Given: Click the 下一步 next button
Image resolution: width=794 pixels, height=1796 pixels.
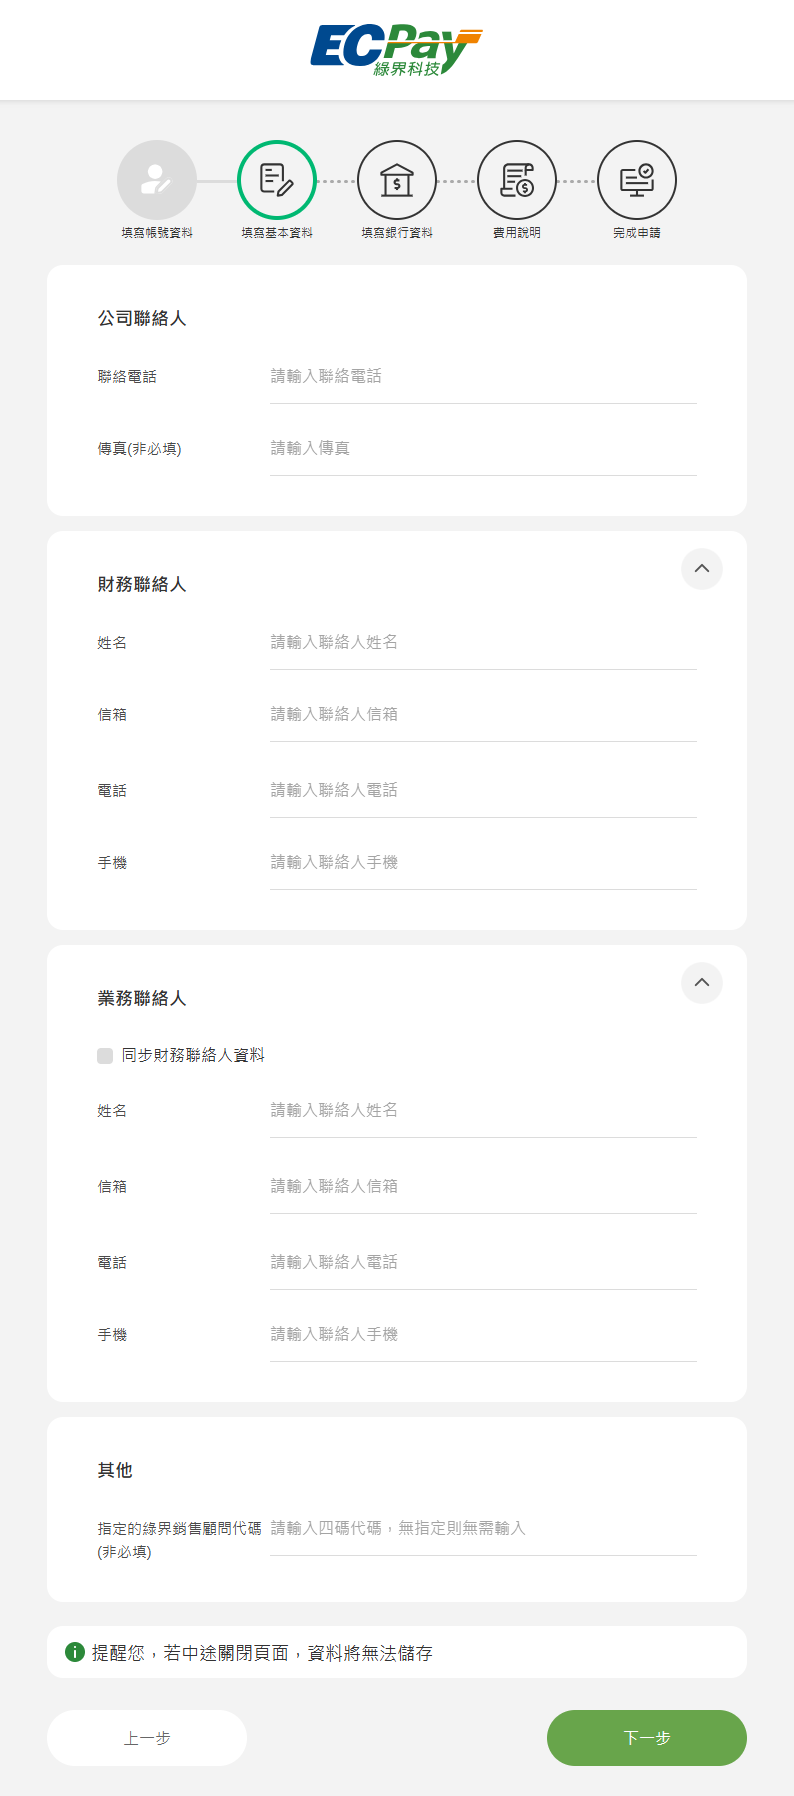Looking at the screenshot, I should pos(646,1738).
